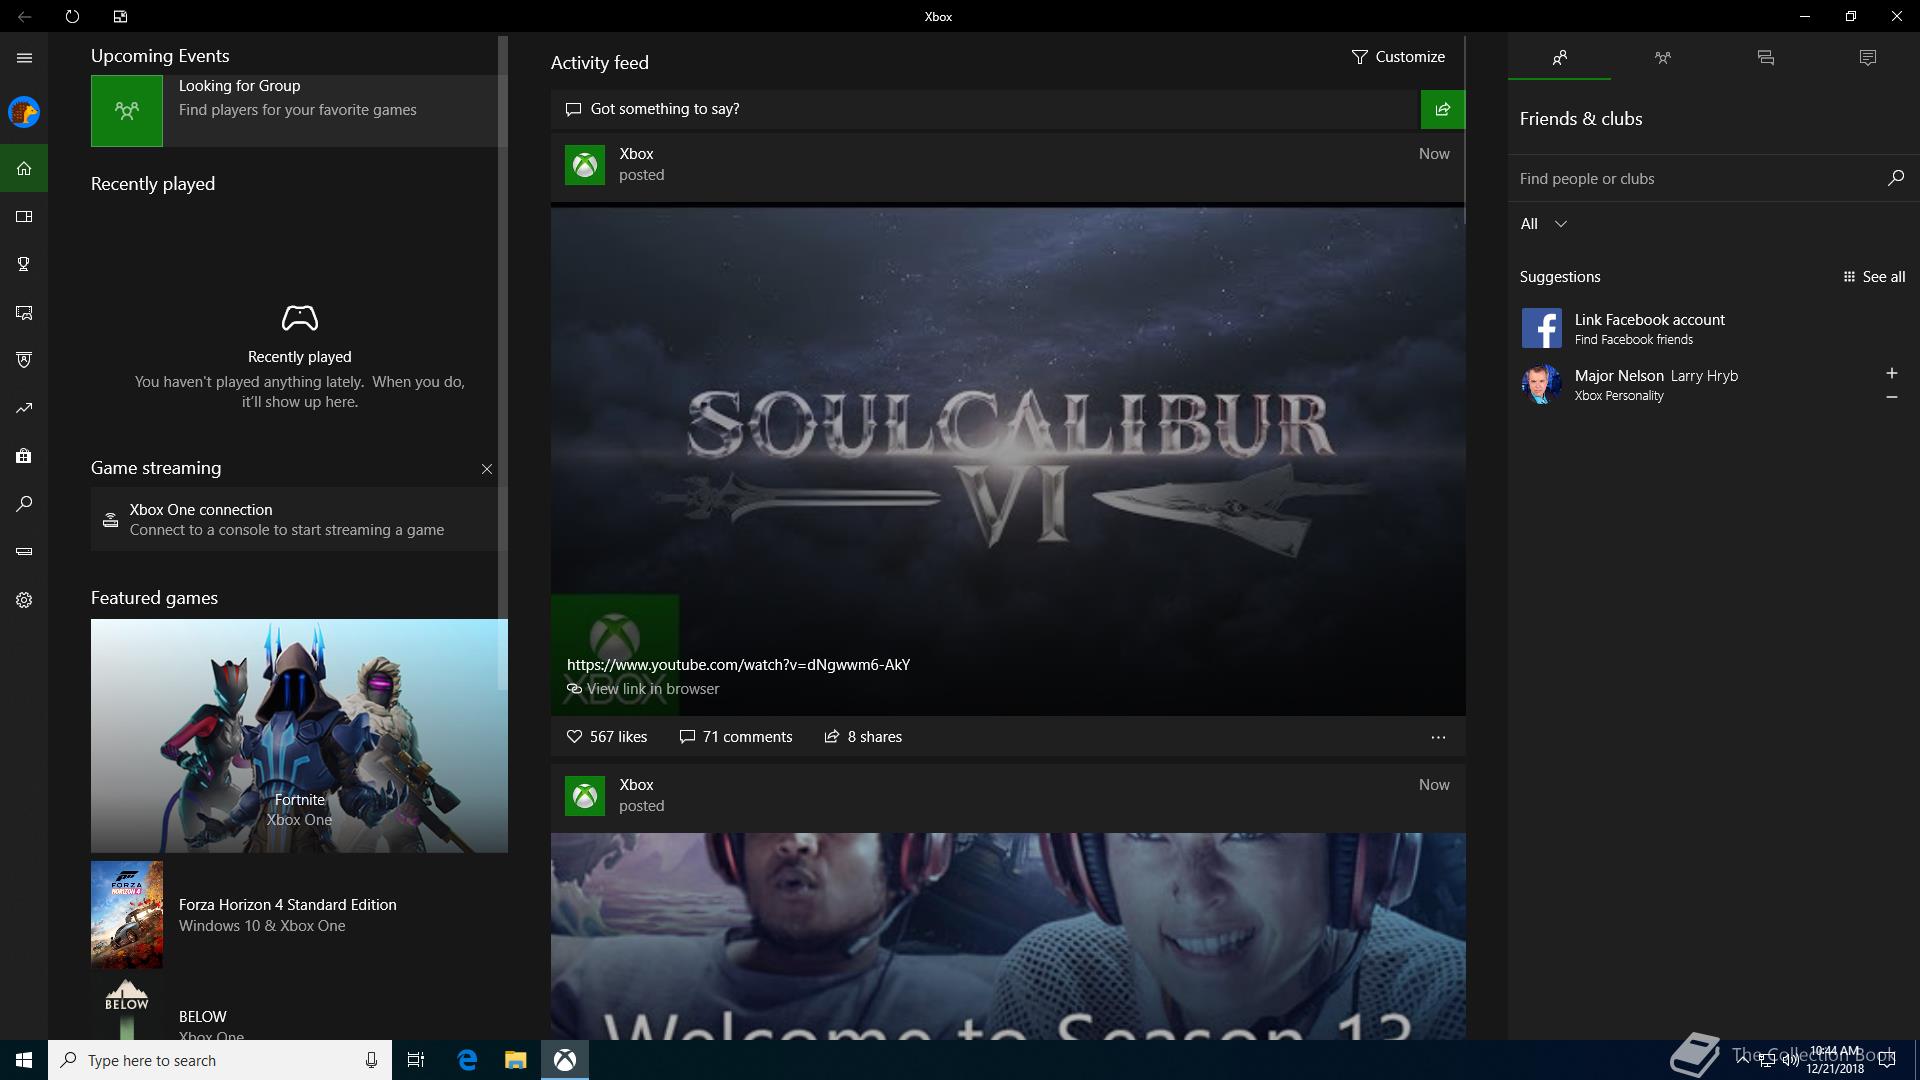Click magnifier in Find people or clubs
The height and width of the screenshot is (1080, 1920).
pos(1896,178)
